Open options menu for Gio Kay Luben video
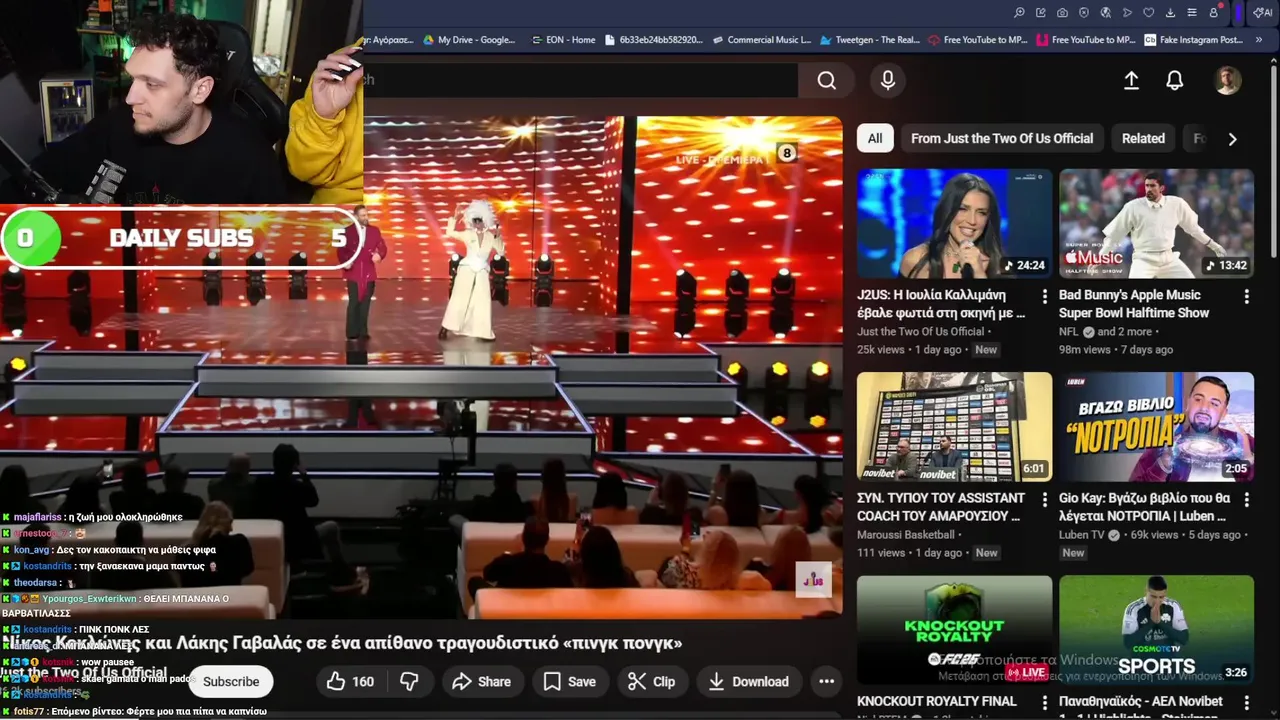The height and width of the screenshot is (720, 1280). point(1246,500)
